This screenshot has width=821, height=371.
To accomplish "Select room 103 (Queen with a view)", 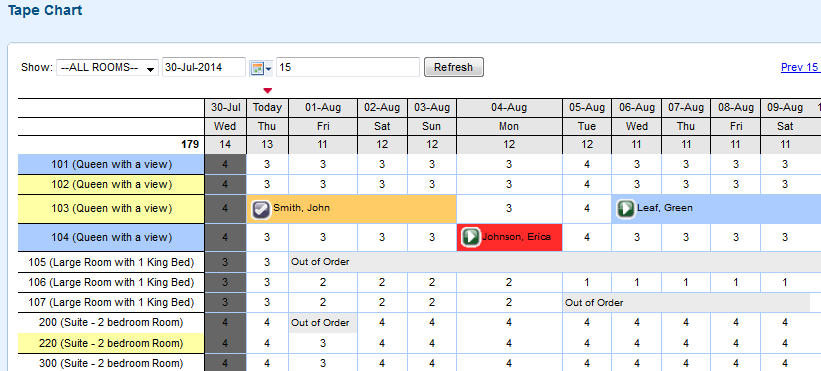I will pyautogui.click(x=112, y=208).
